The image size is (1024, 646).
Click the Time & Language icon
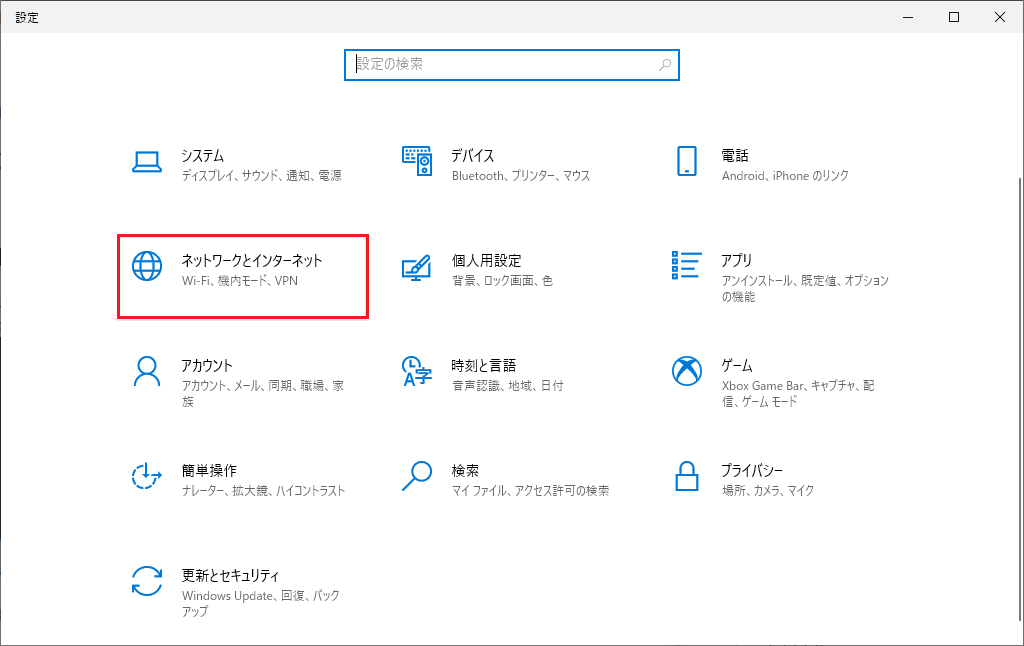(417, 371)
